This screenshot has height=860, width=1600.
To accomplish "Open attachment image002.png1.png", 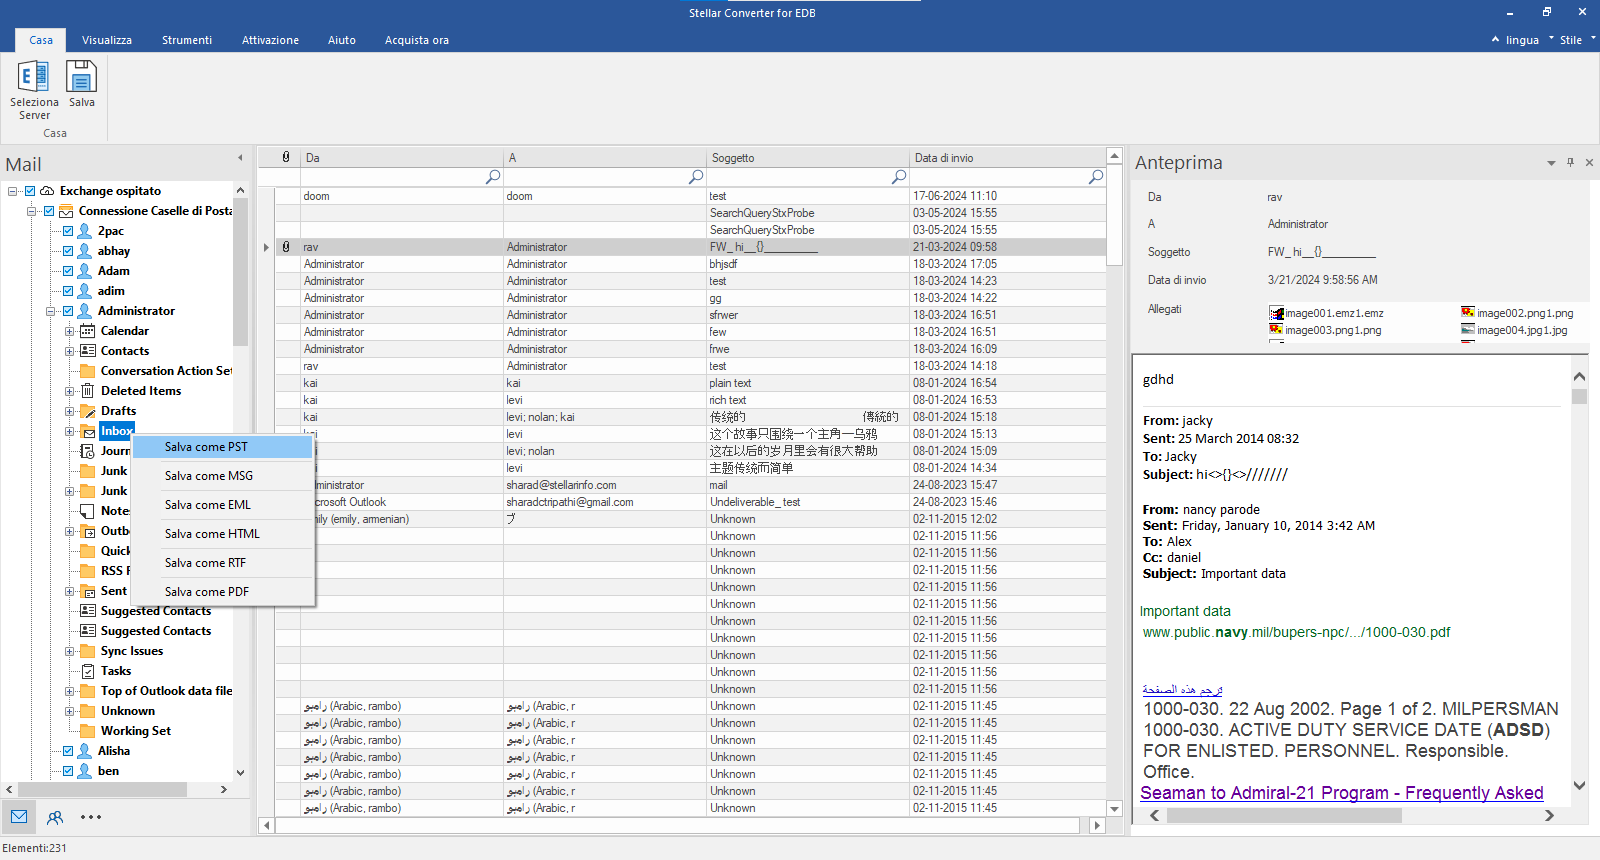I will (1517, 313).
